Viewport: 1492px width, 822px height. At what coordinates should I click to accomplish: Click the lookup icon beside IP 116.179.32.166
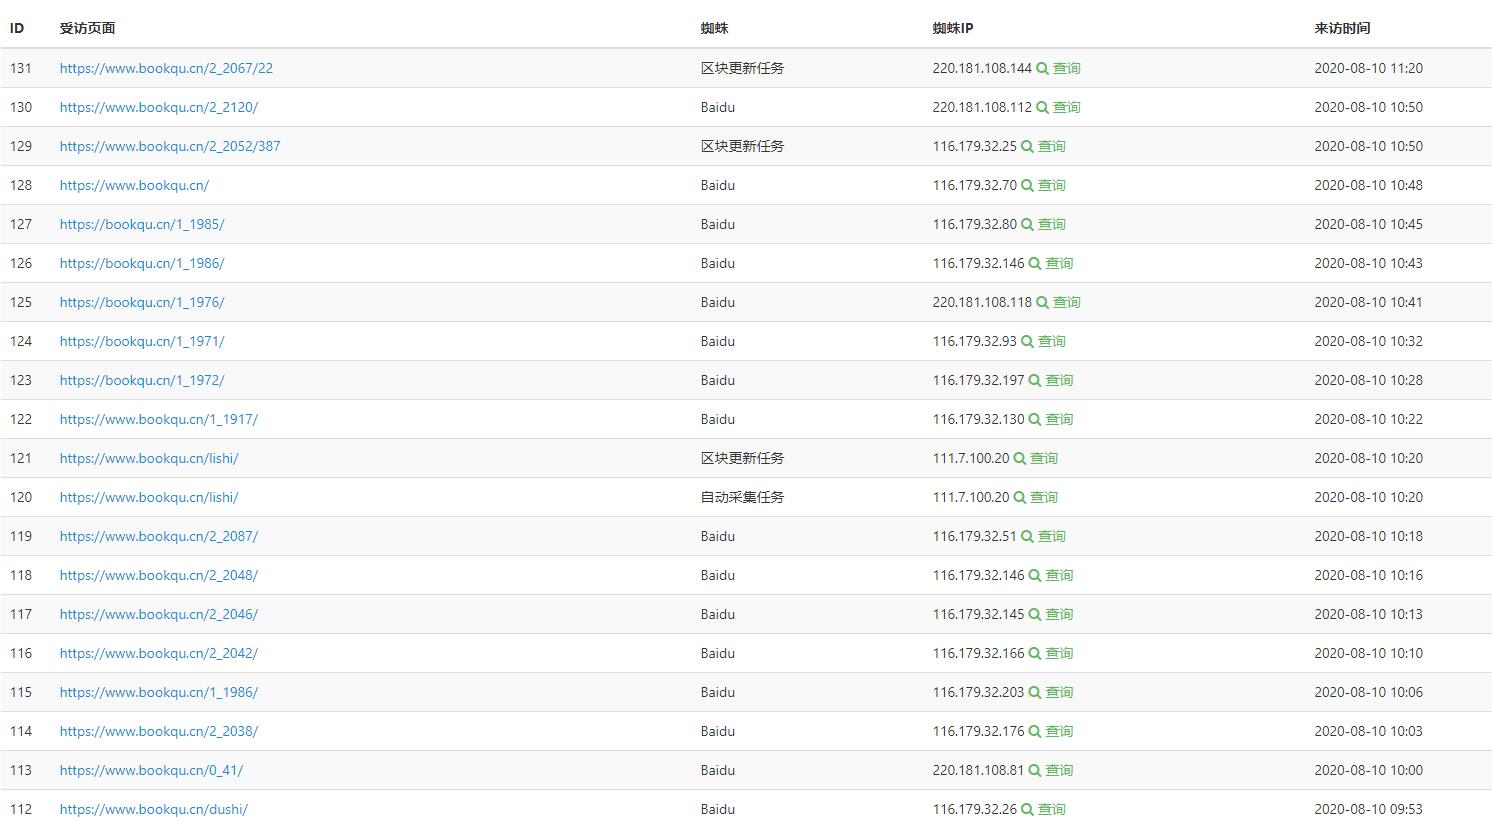pos(1035,653)
